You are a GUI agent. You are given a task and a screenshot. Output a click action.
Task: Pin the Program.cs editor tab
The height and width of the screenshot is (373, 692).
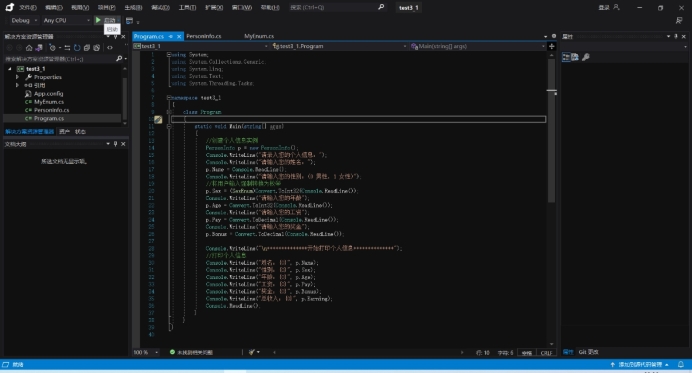(x=171, y=37)
